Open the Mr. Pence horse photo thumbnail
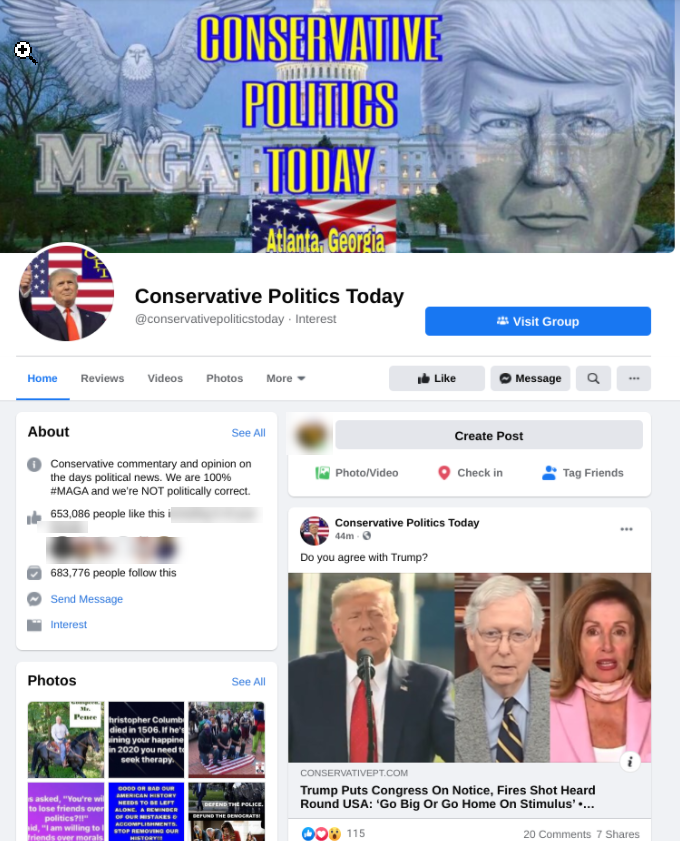The height and width of the screenshot is (841, 680). [x=66, y=740]
